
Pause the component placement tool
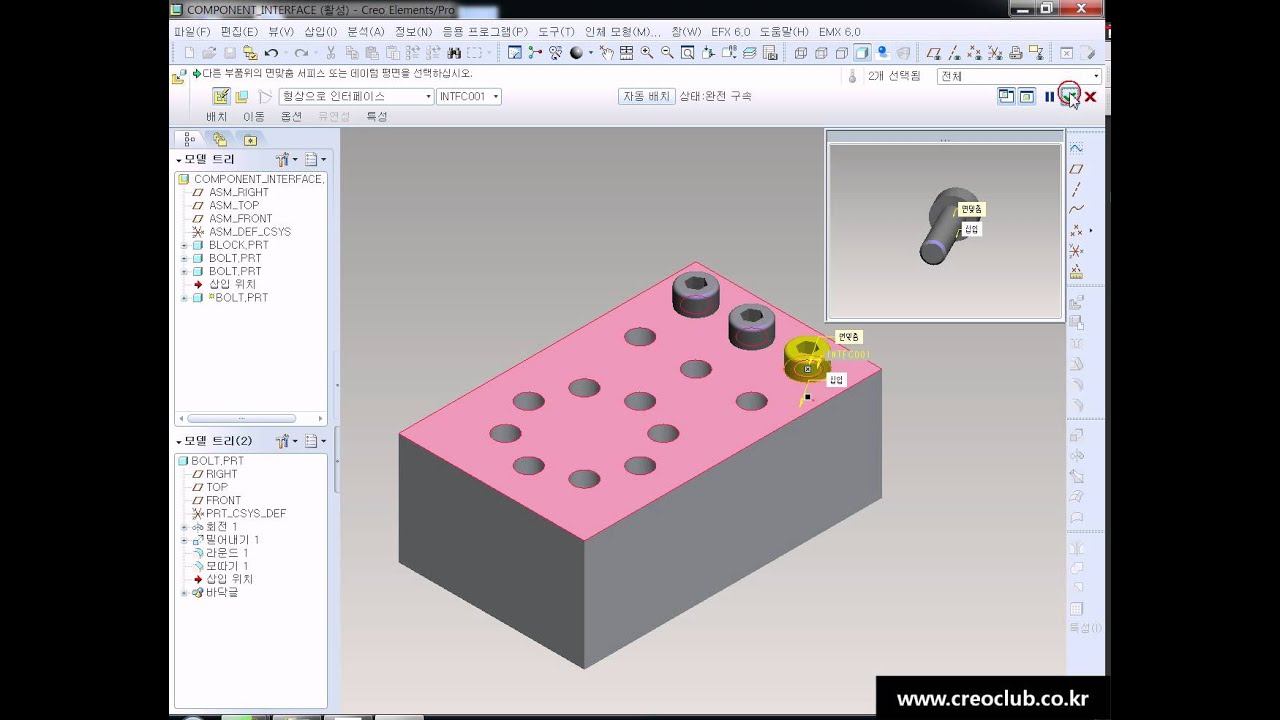coord(1049,97)
